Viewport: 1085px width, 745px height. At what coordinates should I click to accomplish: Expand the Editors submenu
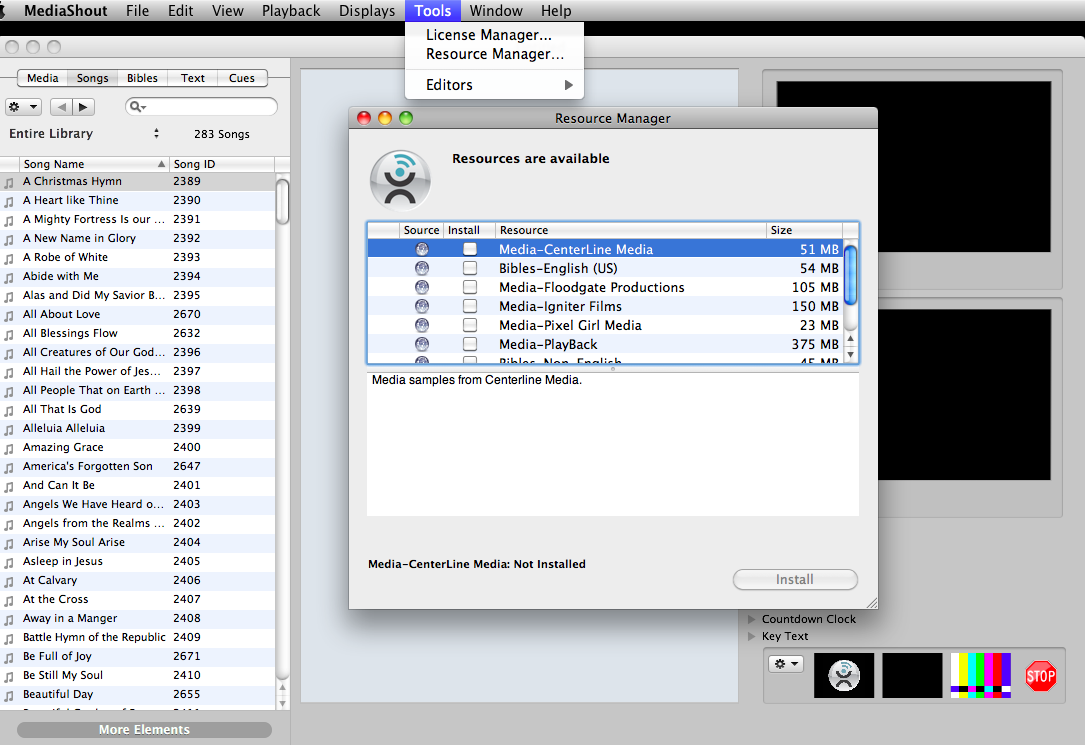495,85
